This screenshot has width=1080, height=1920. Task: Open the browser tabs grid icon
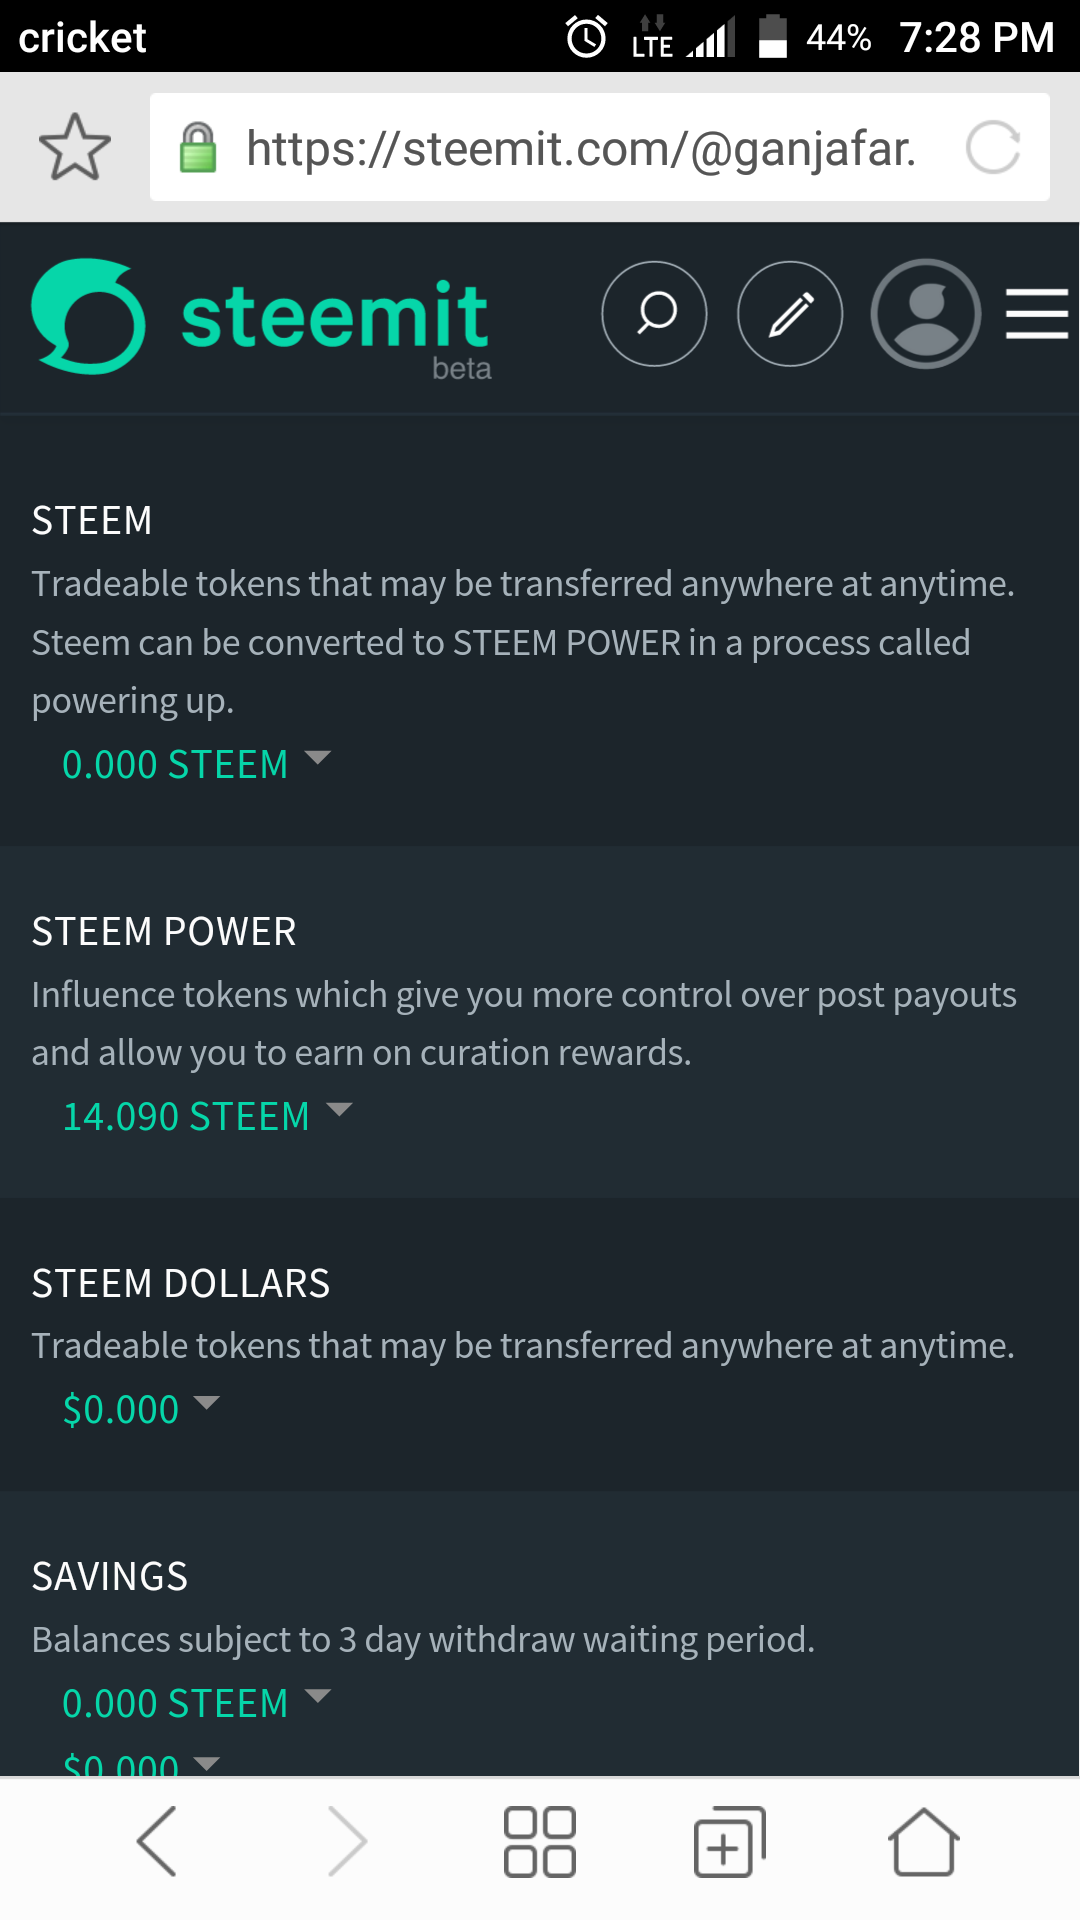540,1841
